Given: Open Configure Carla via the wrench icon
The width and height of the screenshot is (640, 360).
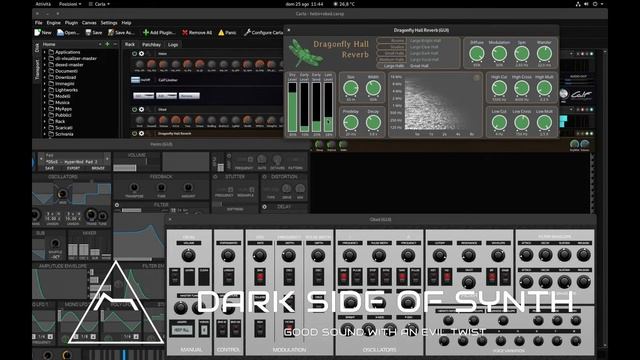Looking at the screenshot, I should (x=247, y=32).
